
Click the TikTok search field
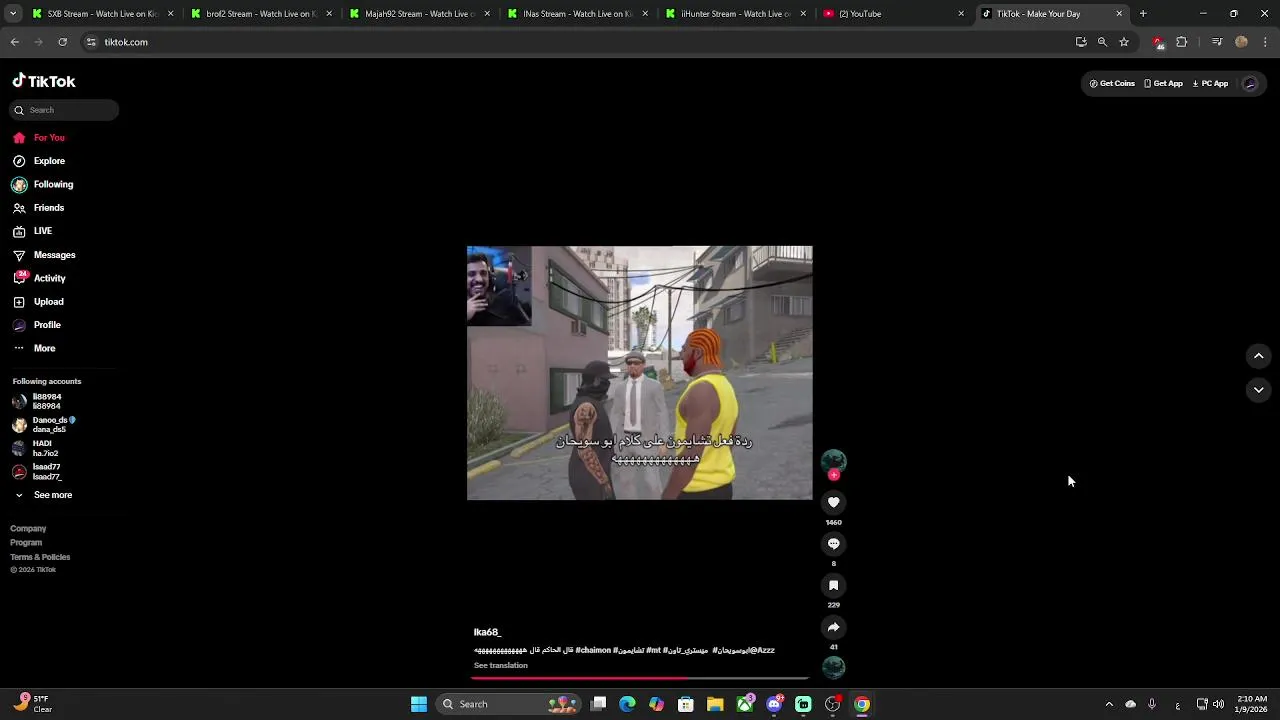click(x=65, y=110)
